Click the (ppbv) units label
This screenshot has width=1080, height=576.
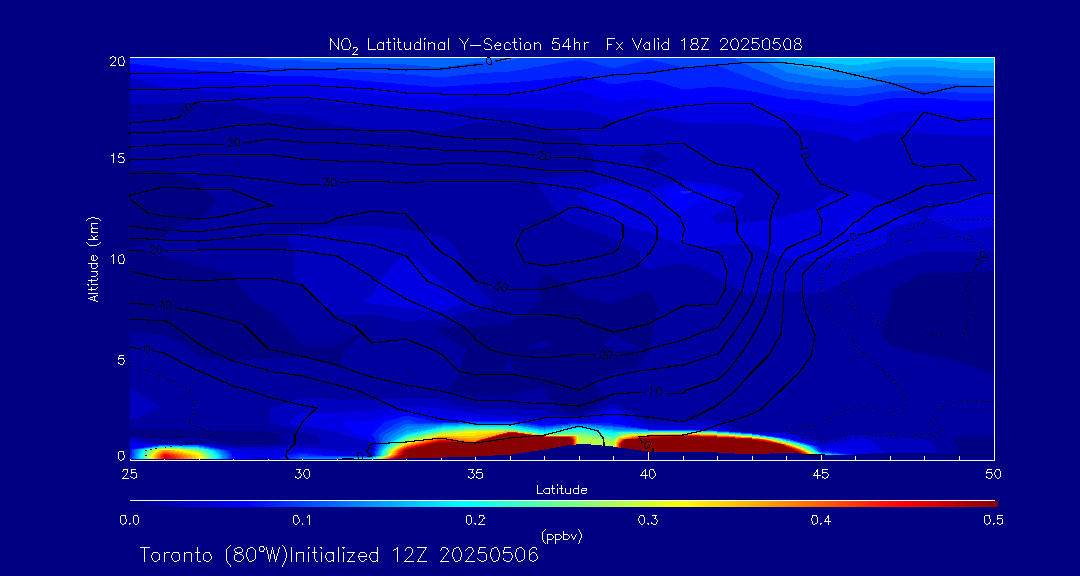(x=561, y=535)
